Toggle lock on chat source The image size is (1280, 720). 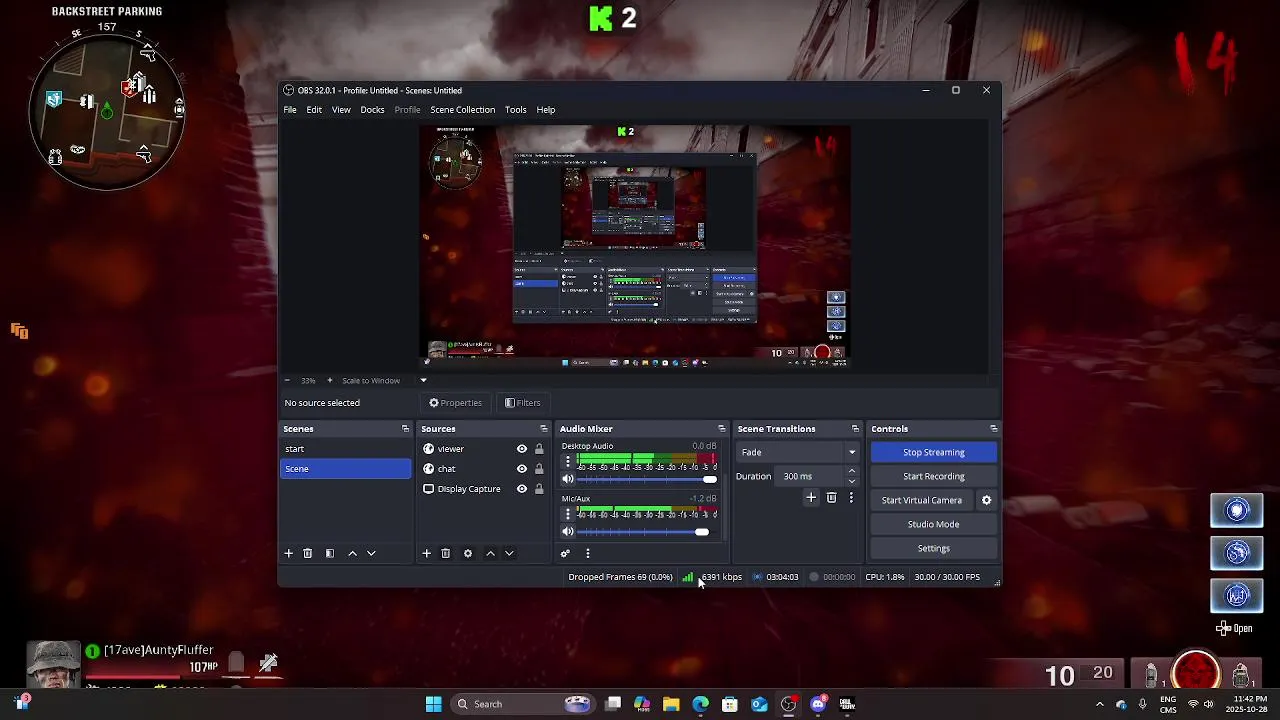pyautogui.click(x=539, y=469)
